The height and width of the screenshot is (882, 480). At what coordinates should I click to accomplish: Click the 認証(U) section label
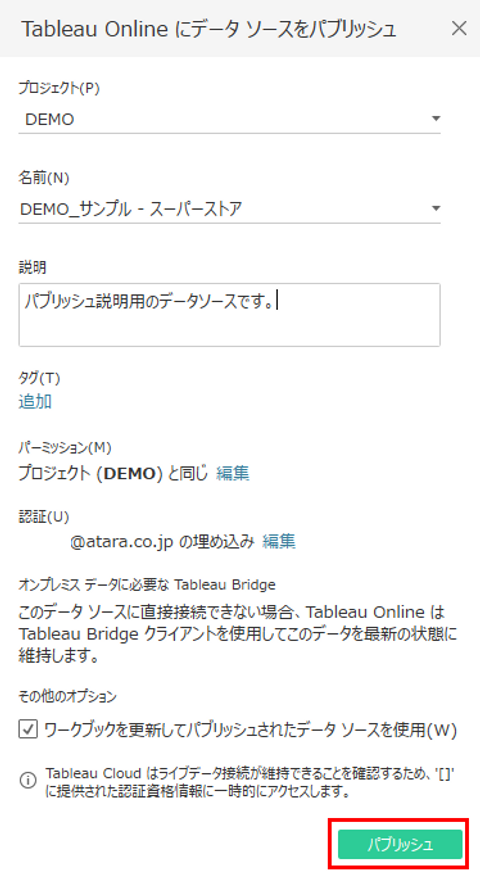click(x=44, y=517)
